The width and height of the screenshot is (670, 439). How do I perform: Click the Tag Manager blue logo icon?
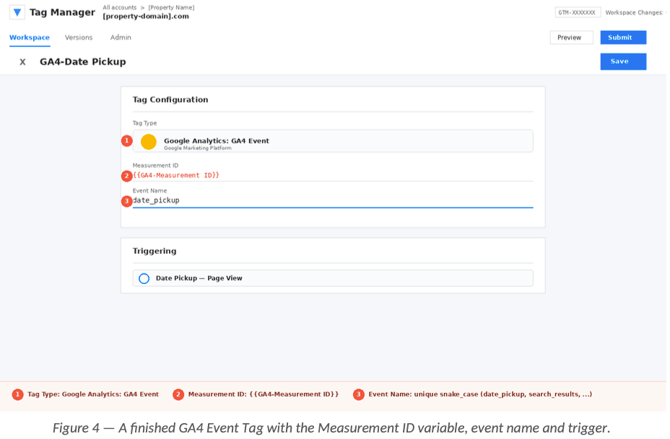[17, 12]
